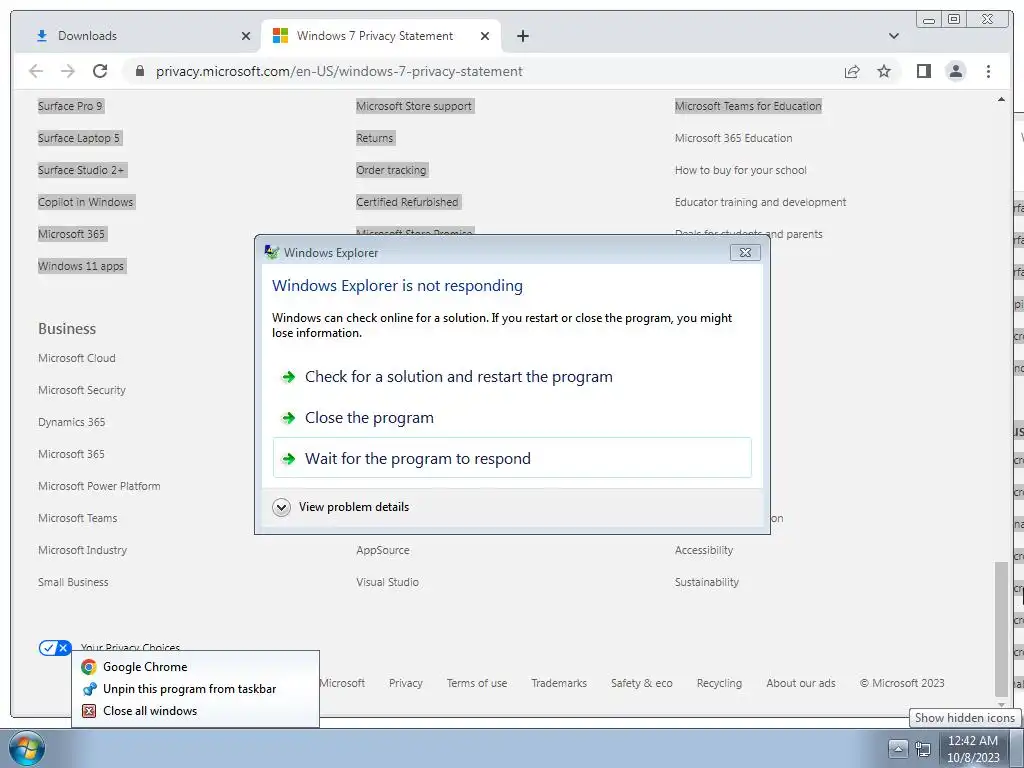Switch to the Downloads tab
Screen dimensions: 1024x768
(137, 36)
